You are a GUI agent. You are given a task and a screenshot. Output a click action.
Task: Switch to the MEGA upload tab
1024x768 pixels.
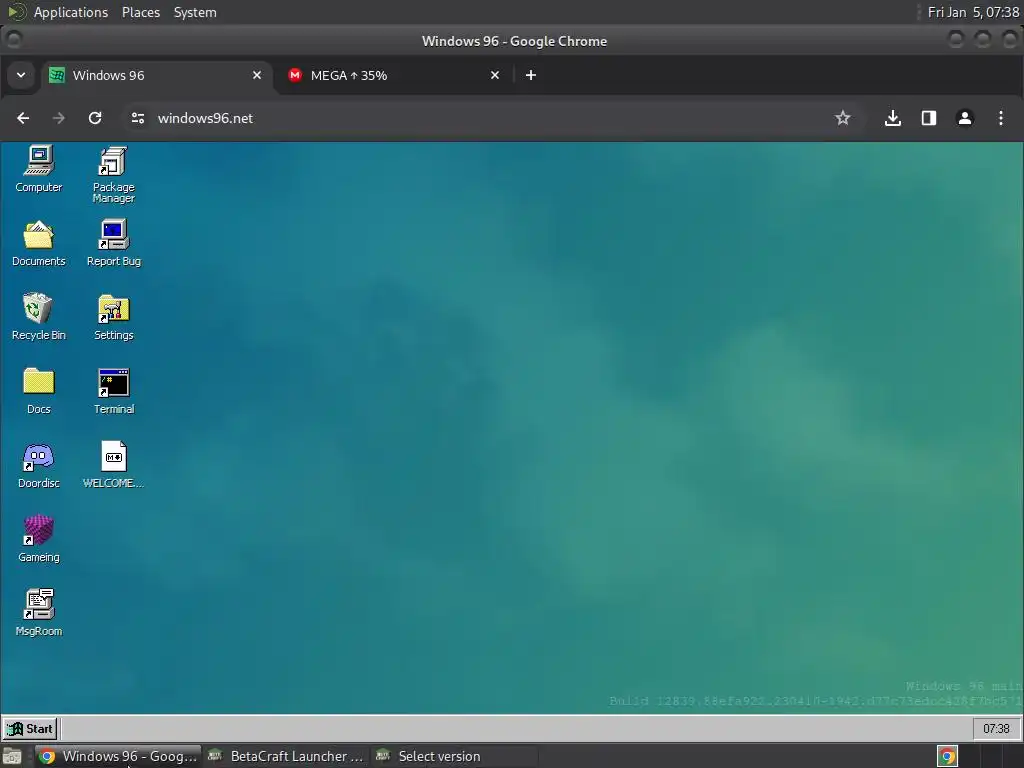[x=394, y=75]
